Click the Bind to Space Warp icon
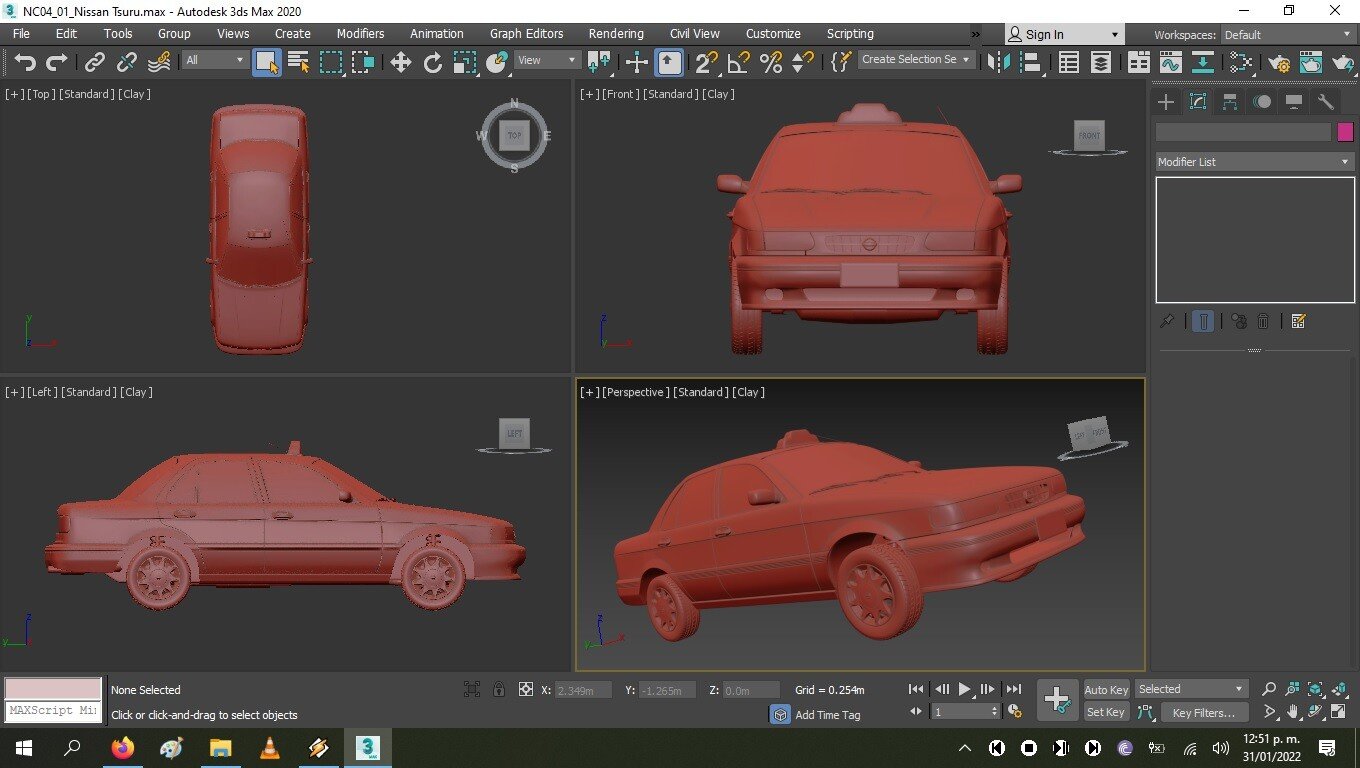The width and height of the screenshot is (1360, 768). pyautogui.click(x=159, y=62)
